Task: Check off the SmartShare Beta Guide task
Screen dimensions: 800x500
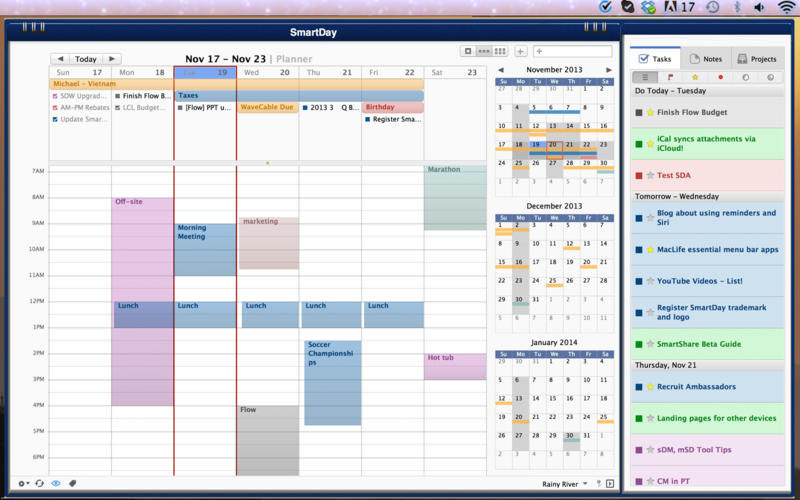Action: [x=639, y=344]
